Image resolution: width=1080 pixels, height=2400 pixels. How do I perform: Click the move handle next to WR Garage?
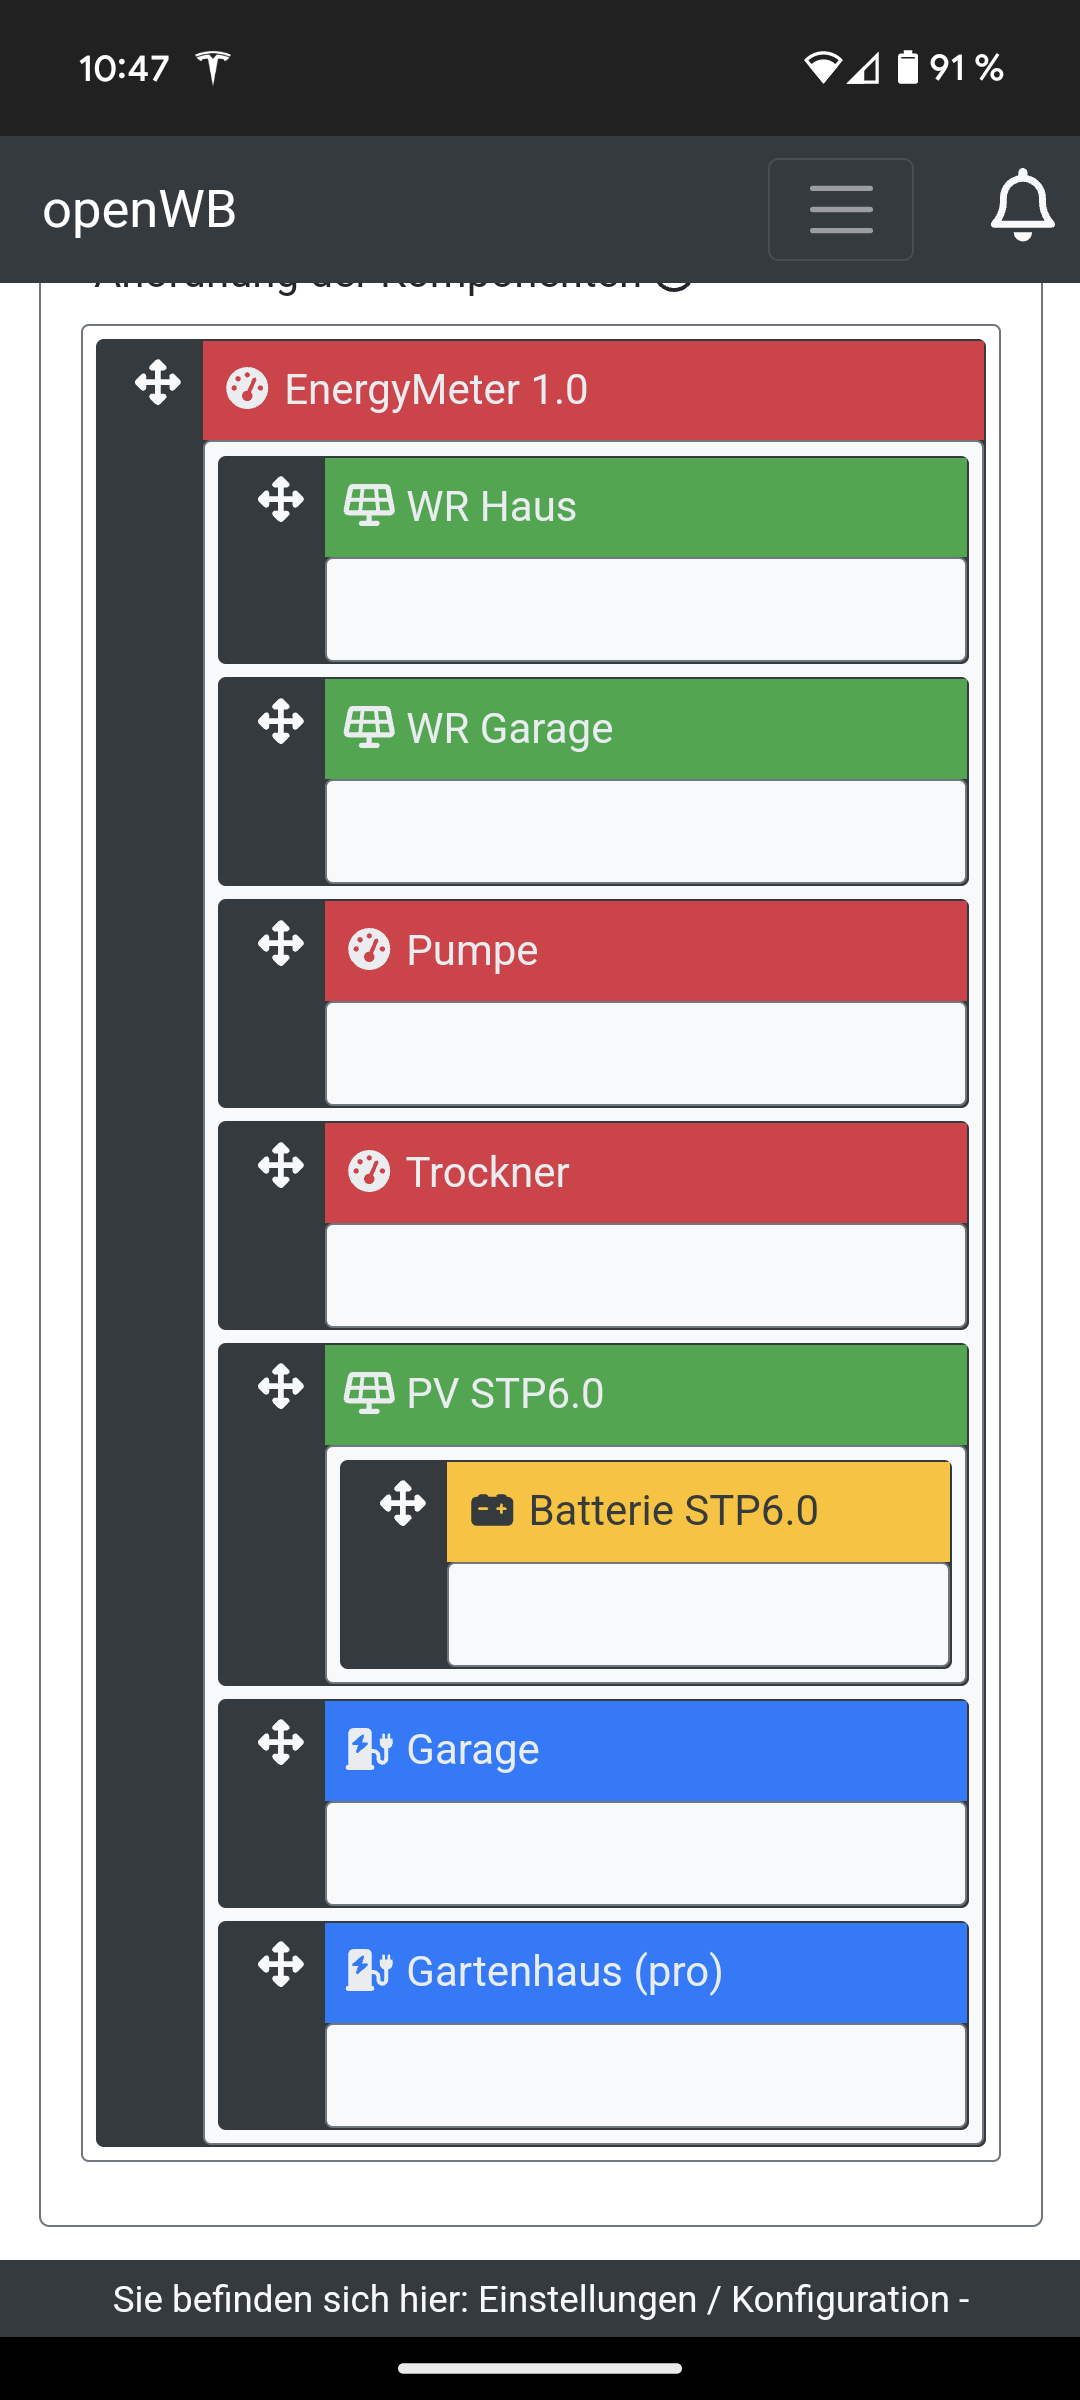(281, 722)
